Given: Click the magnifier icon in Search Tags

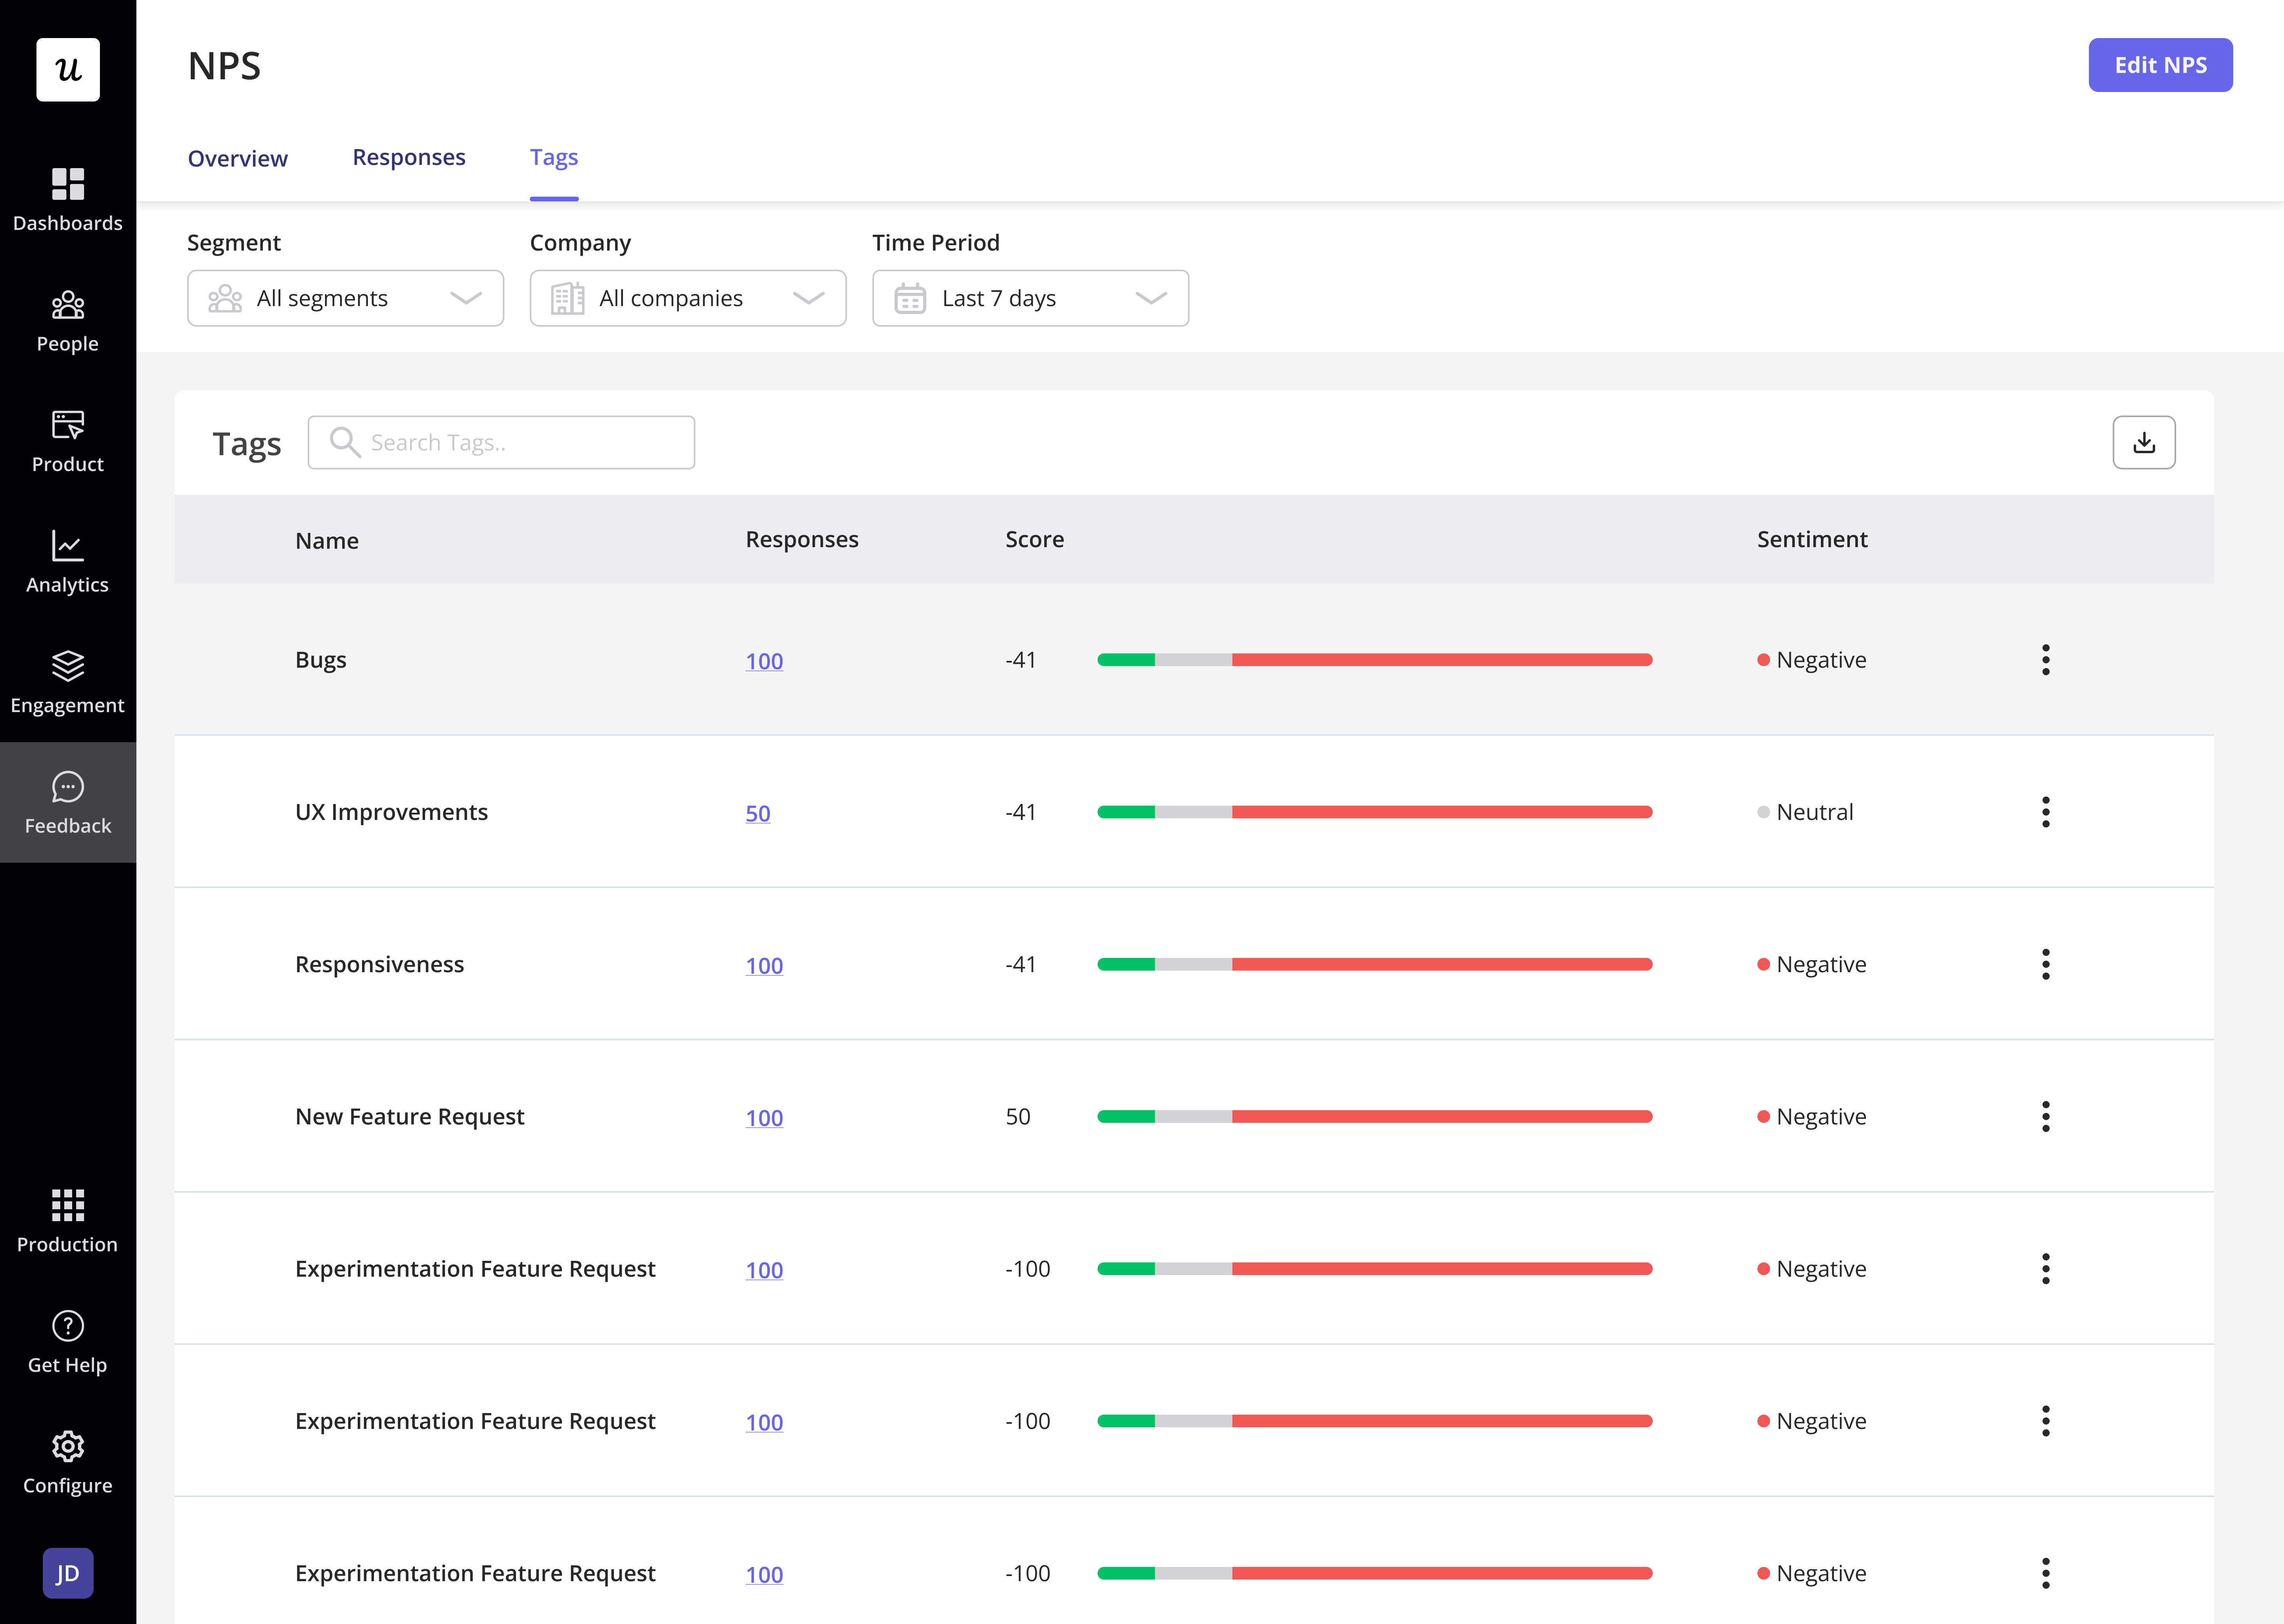Looking at the screenshot, I should 345,442.
